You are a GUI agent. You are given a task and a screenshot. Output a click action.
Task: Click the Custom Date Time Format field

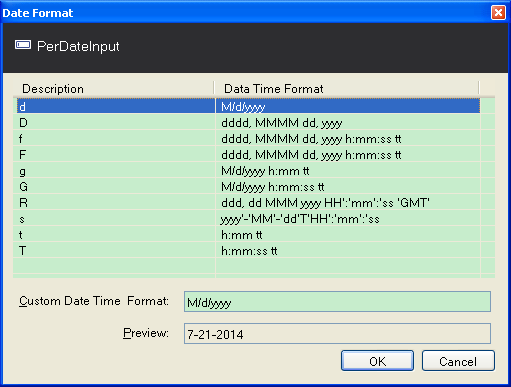(x=337, y=302)
